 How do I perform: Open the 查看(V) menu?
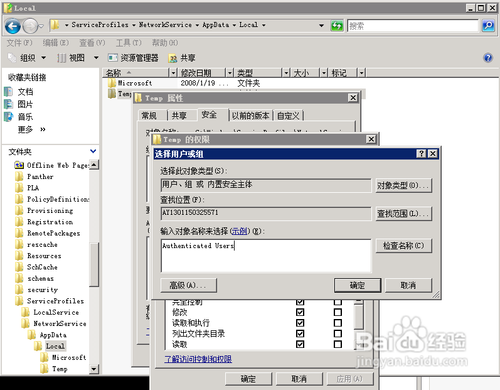[92, 43]
